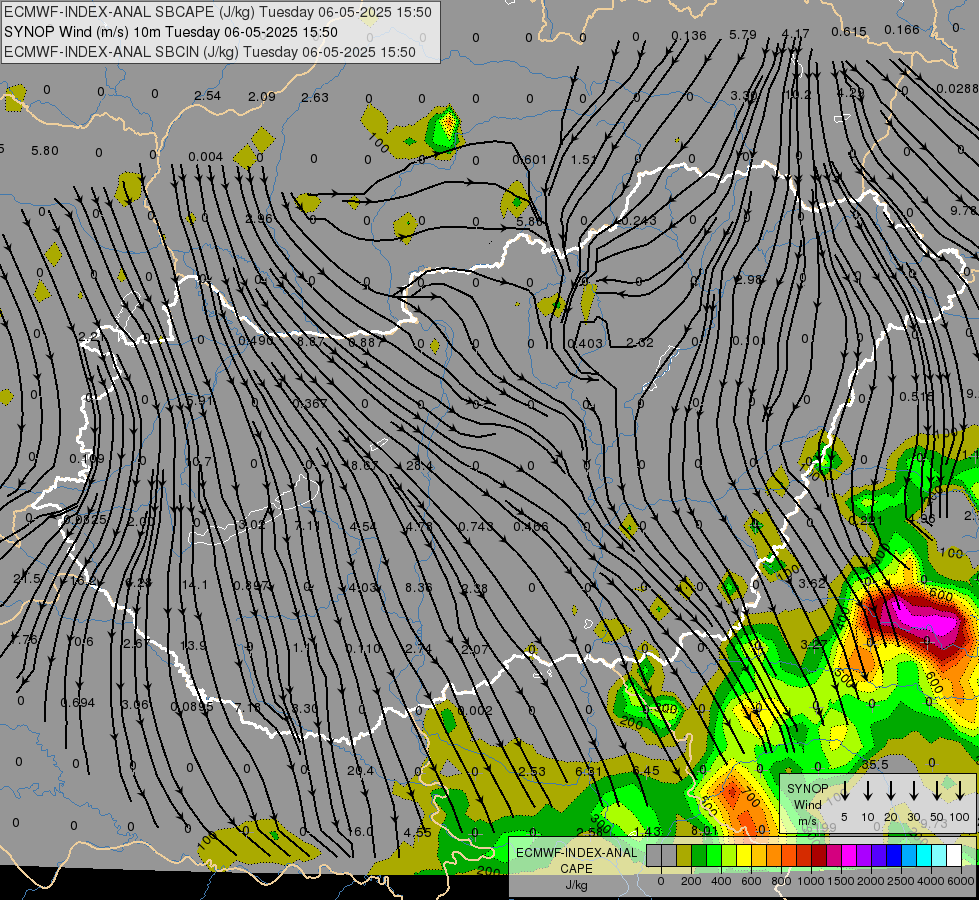Click the map value 14.1
This screenshot has width=979, height=900.
[194, 585]
